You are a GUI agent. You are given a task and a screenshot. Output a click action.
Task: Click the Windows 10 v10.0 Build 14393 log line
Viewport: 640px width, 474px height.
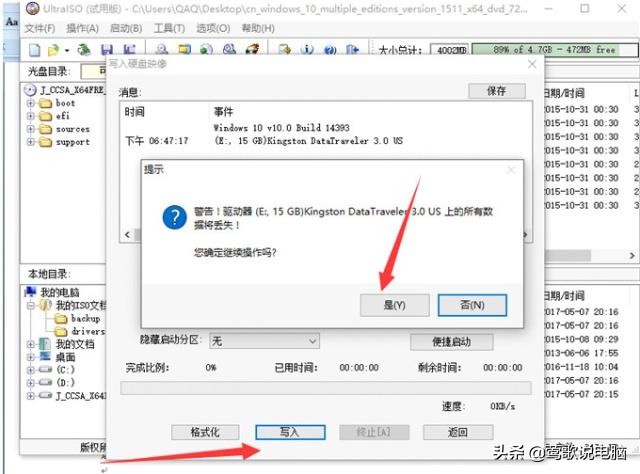coord(282,128)
